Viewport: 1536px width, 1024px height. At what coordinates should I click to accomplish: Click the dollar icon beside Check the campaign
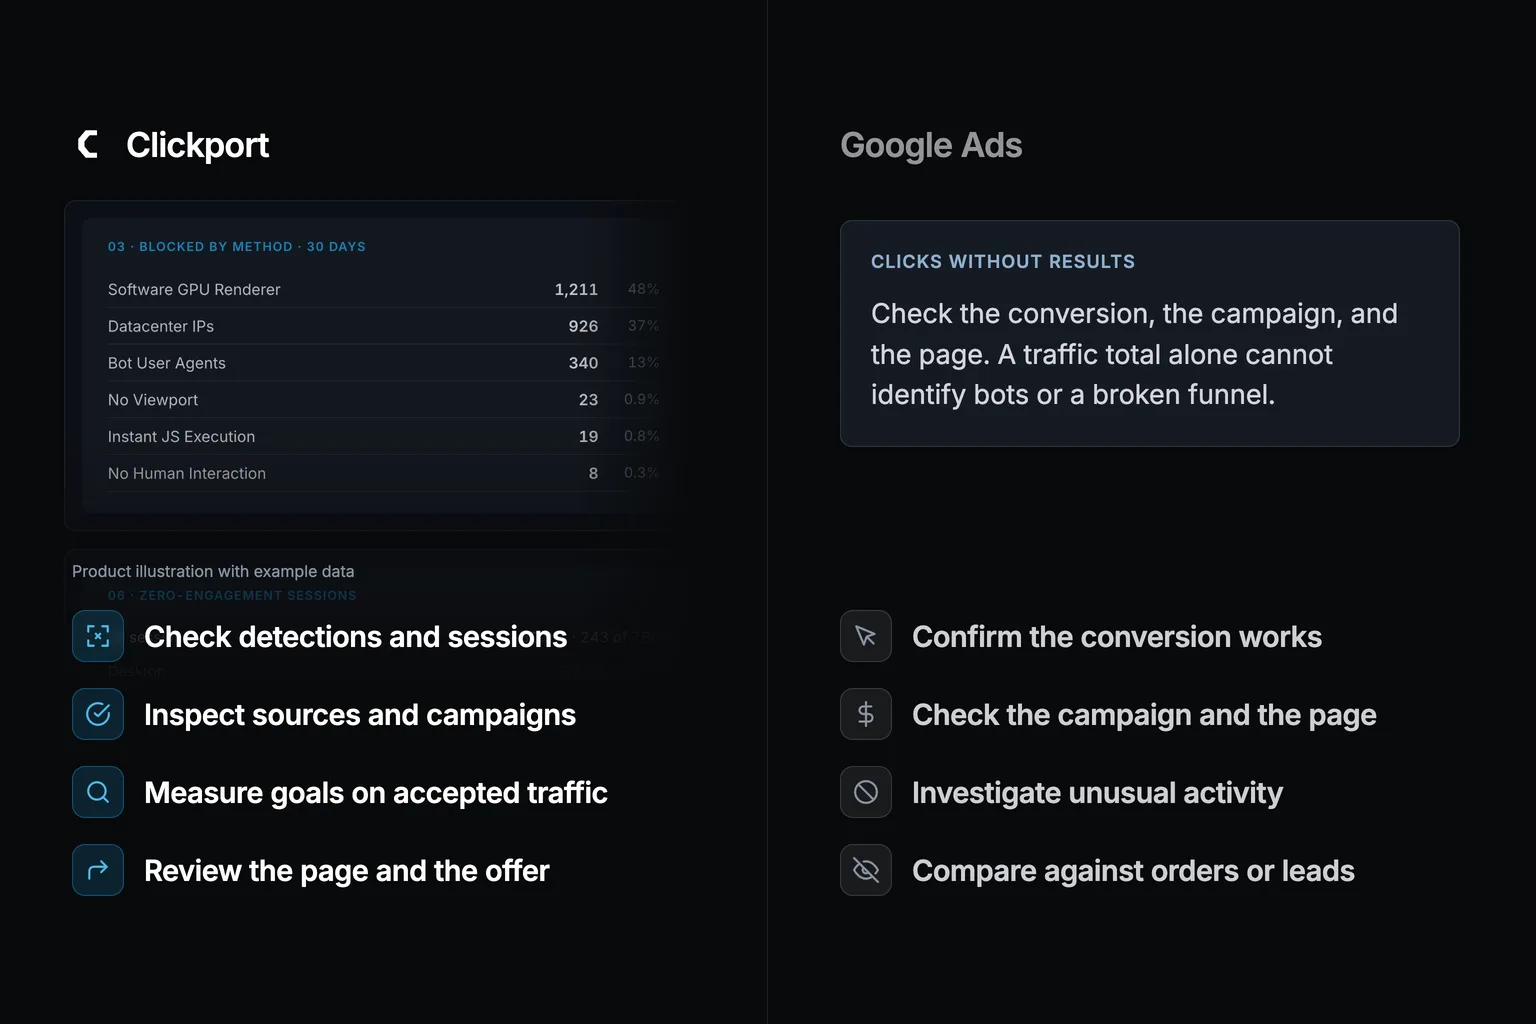tap(866, 714)
